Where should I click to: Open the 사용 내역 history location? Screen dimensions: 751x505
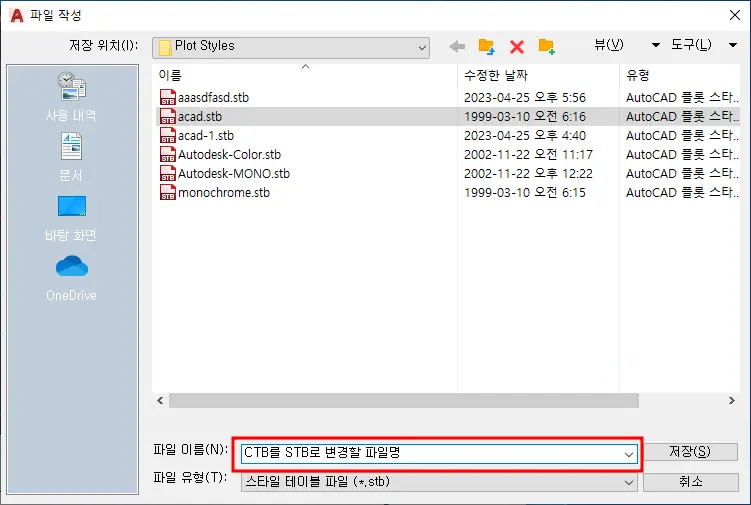pos(71,98)
